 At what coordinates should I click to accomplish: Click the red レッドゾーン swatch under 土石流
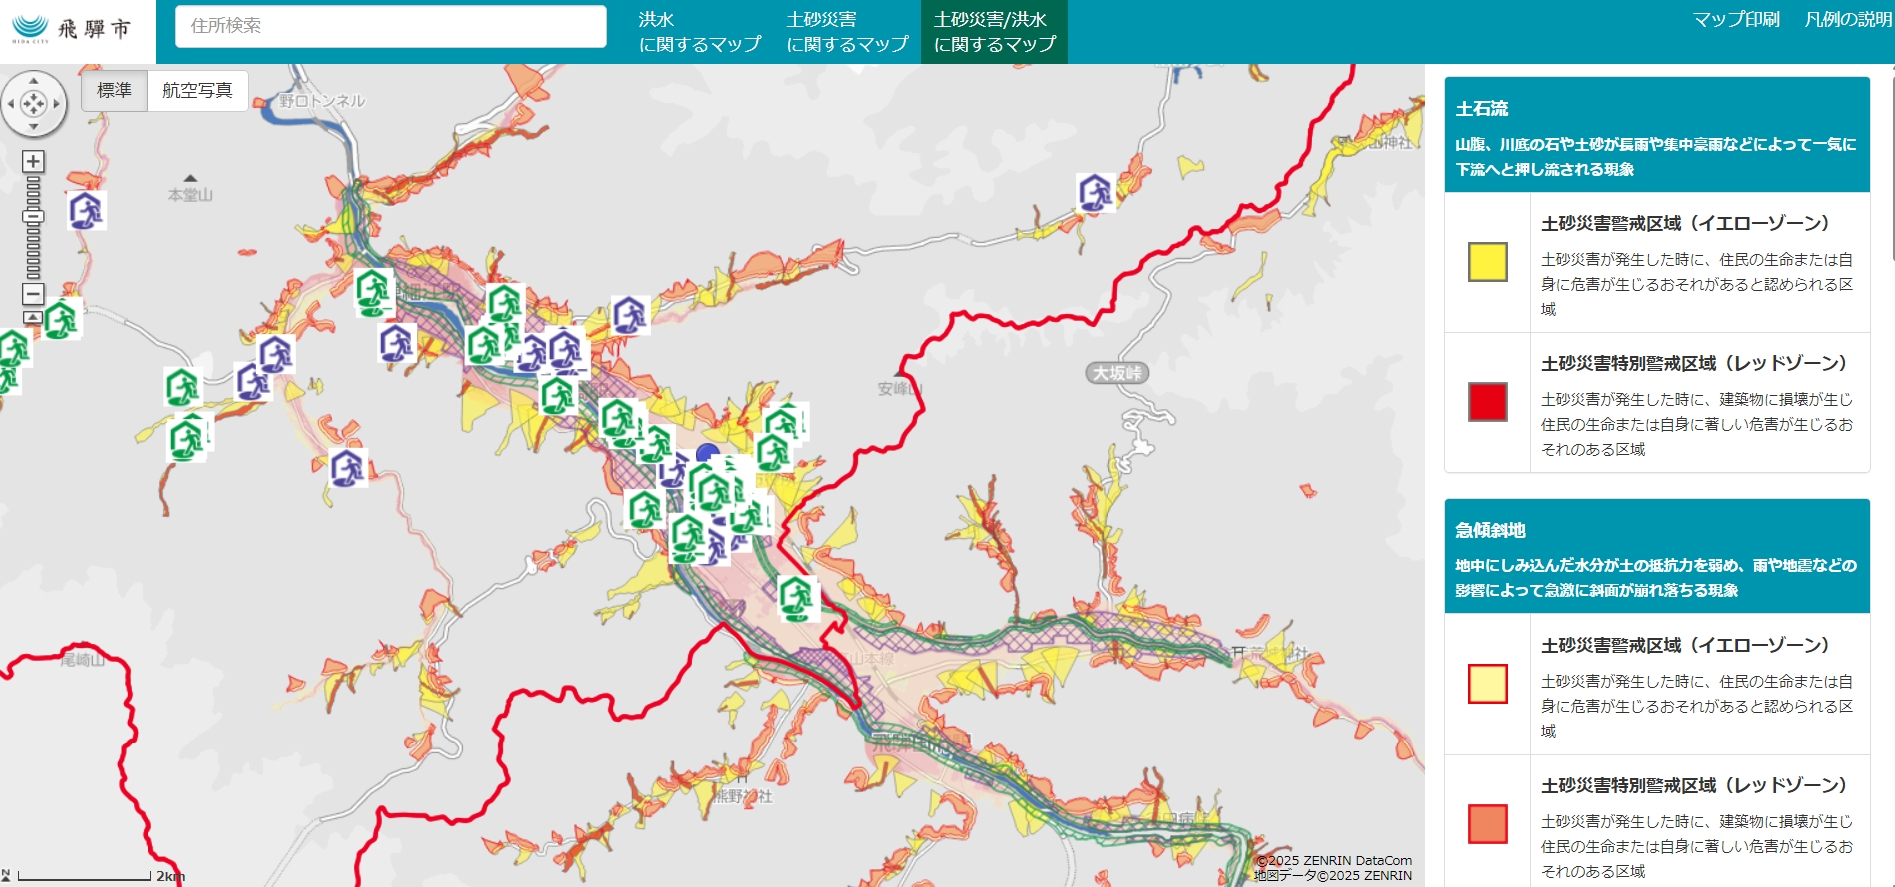click(1487, 402)
